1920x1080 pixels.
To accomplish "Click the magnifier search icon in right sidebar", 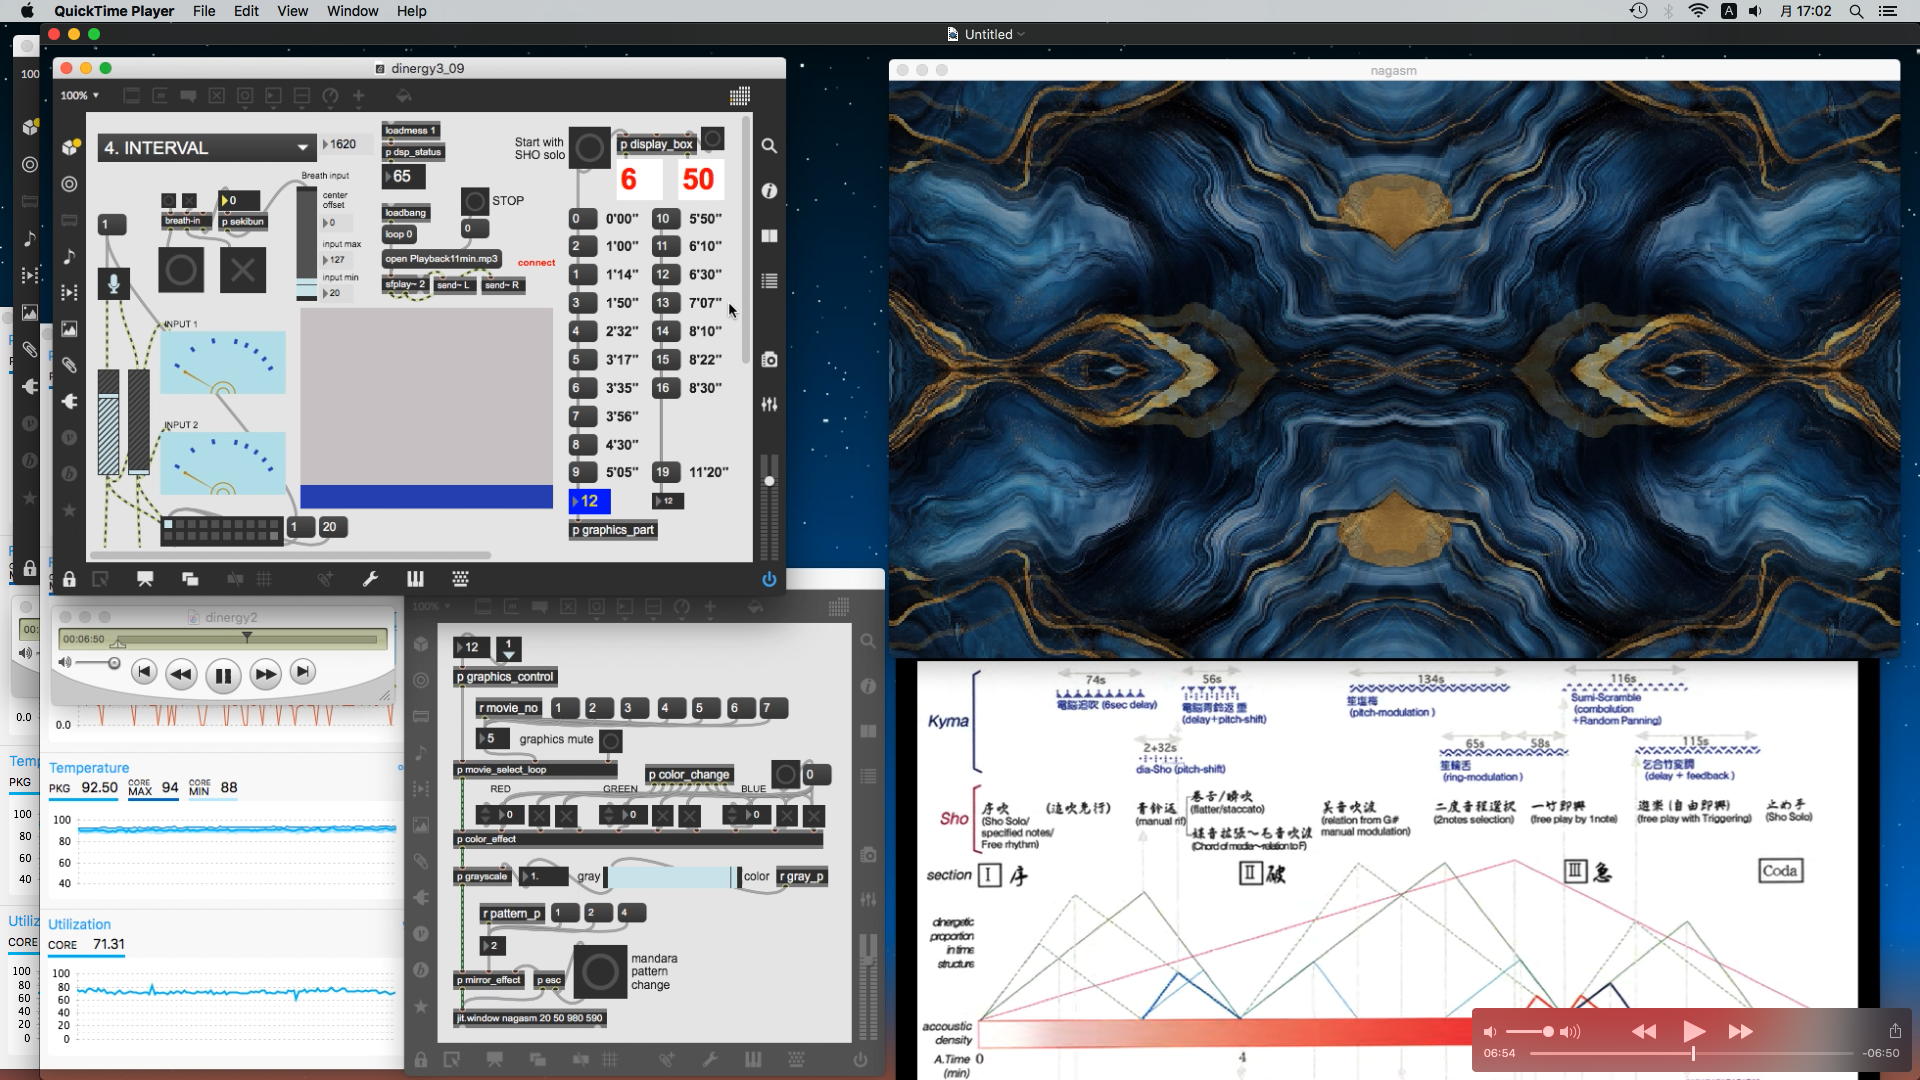I will [x=769, y=146].
